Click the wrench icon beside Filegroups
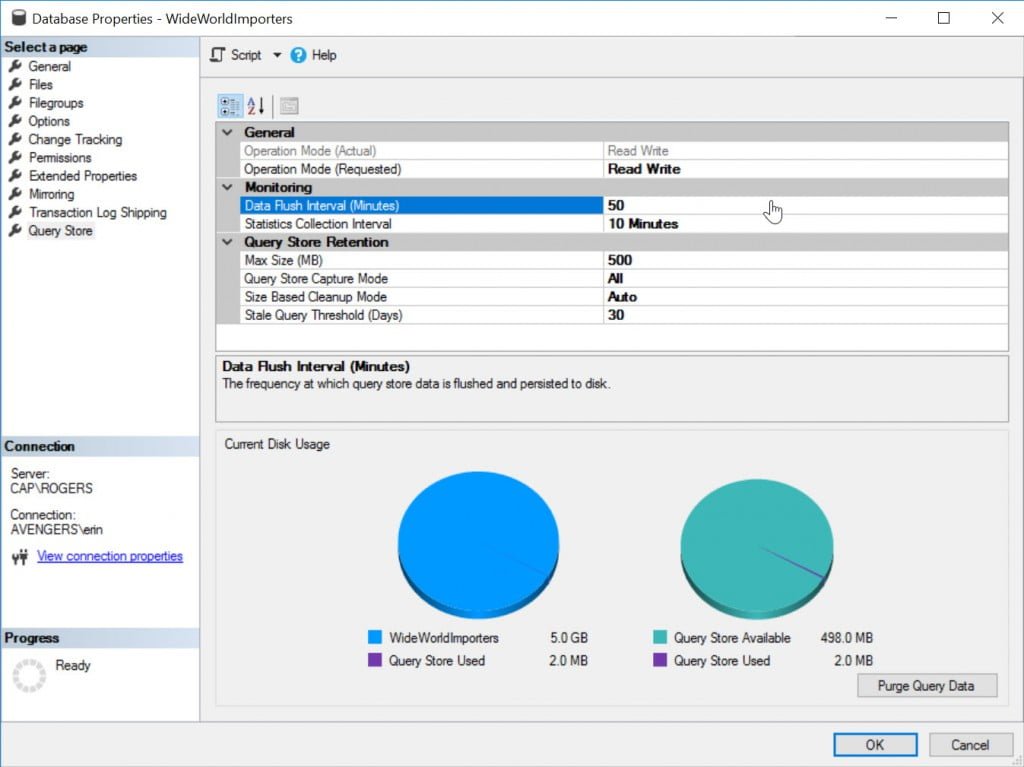Screen dimensions: 1024x767 coord(15,103)
